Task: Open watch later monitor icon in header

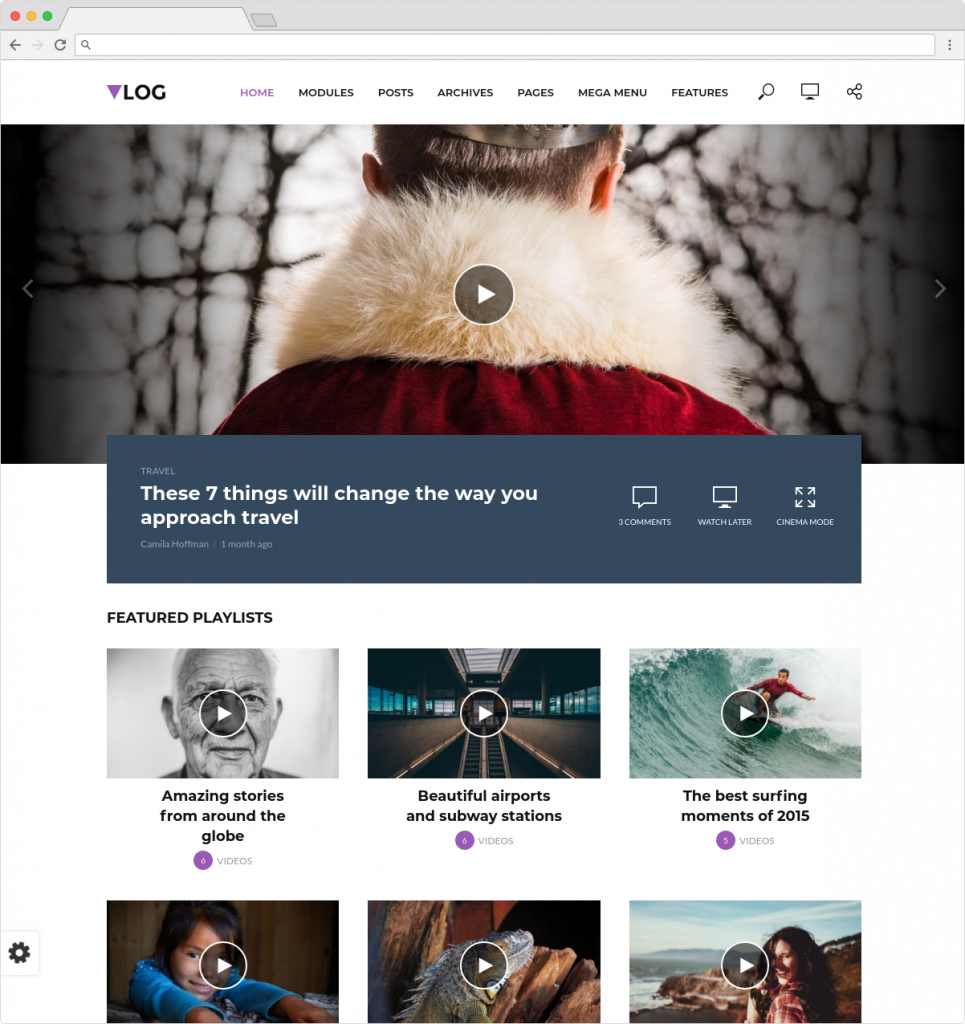Action: (x=810, y=92)
